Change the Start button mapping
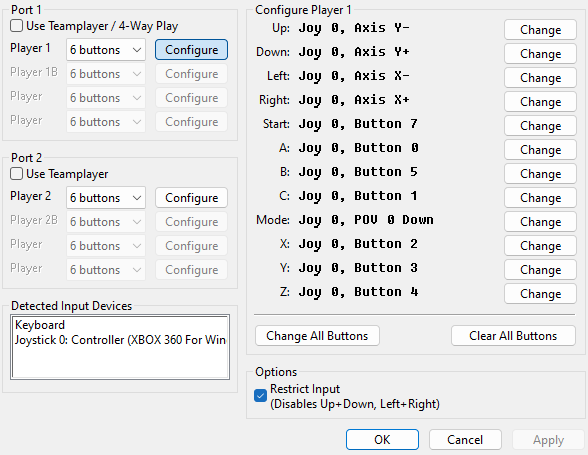Image resolution: width=588 pixels, height=455 pixels. 540,126
